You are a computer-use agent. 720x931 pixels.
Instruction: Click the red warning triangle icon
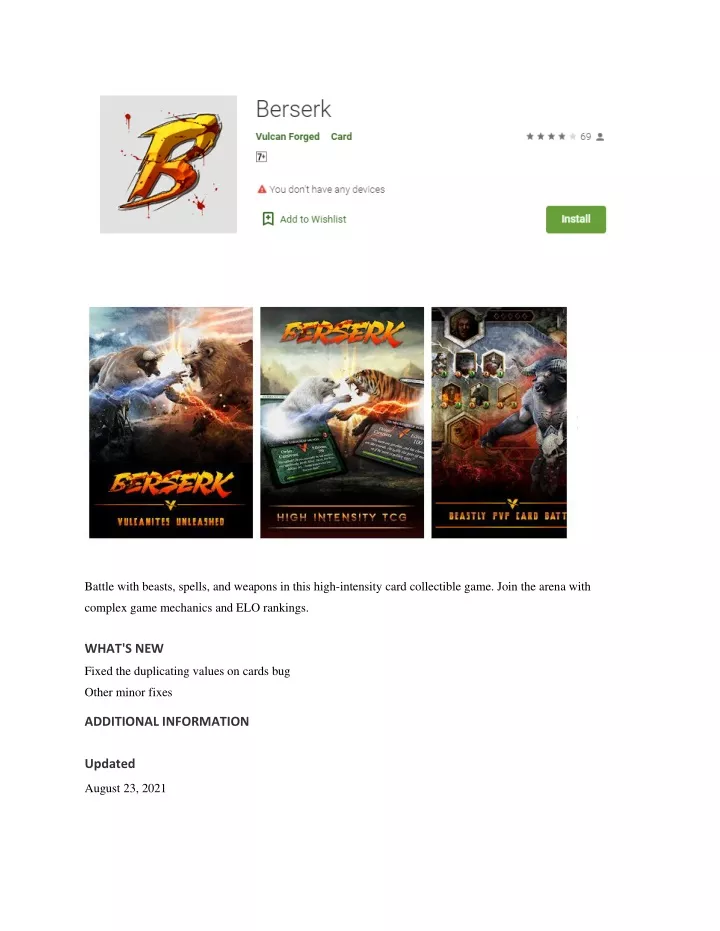click(x=262, y=189)
